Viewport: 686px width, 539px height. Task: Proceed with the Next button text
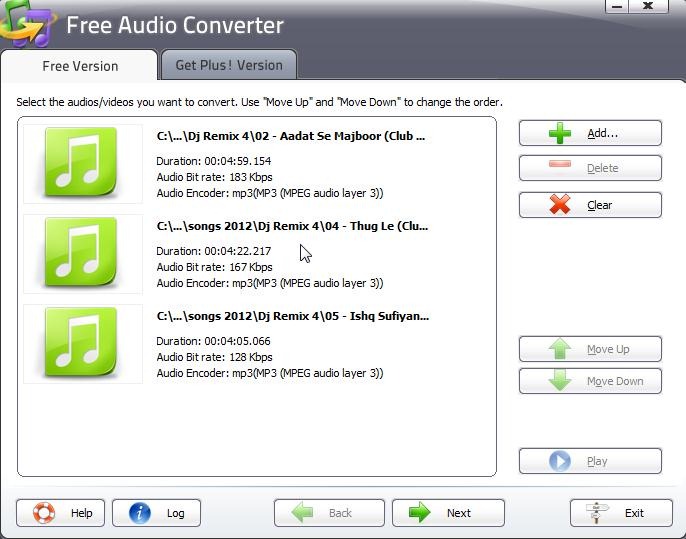click(458, 513)
